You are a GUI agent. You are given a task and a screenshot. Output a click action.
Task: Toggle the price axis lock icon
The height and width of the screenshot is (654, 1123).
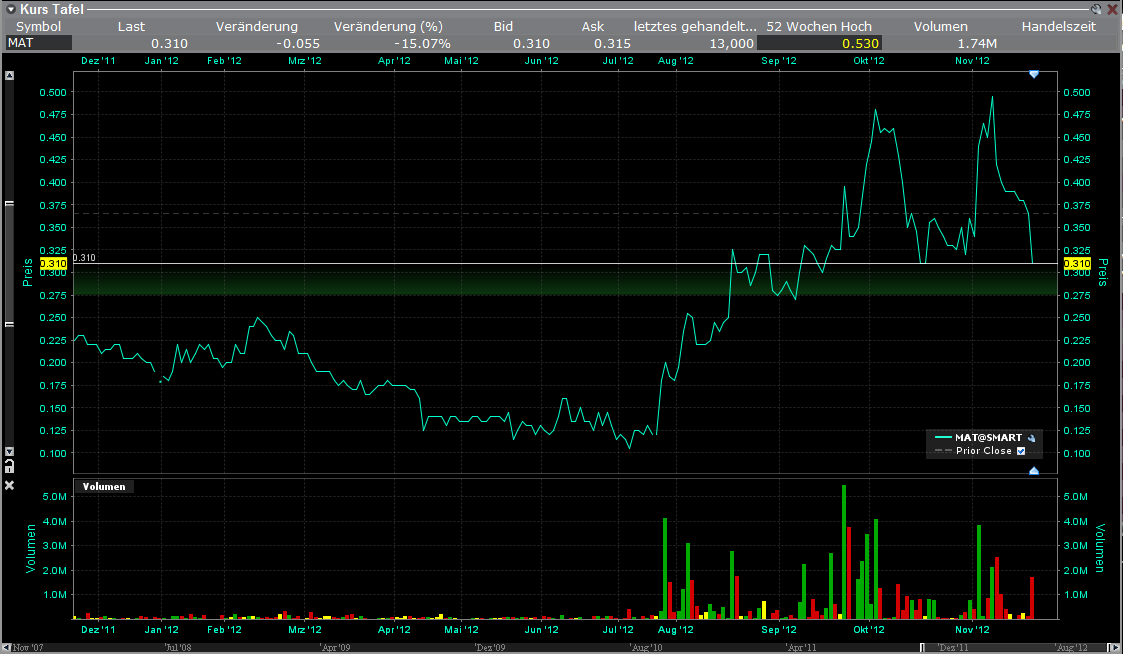(9, 466)
